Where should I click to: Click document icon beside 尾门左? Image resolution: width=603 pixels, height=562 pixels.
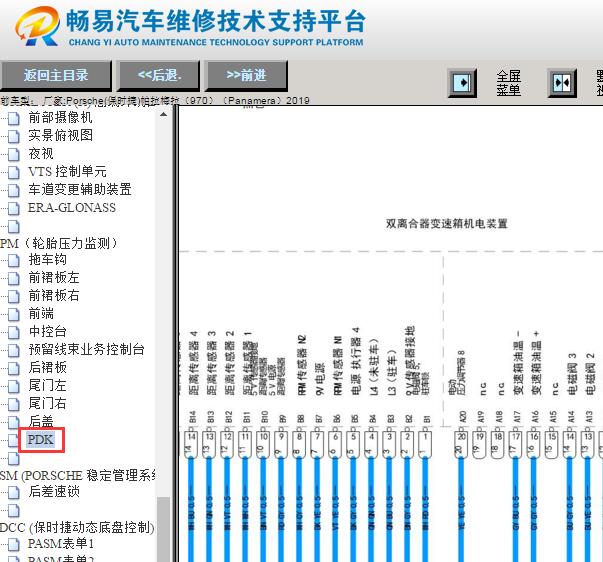(x=14, y=386)
